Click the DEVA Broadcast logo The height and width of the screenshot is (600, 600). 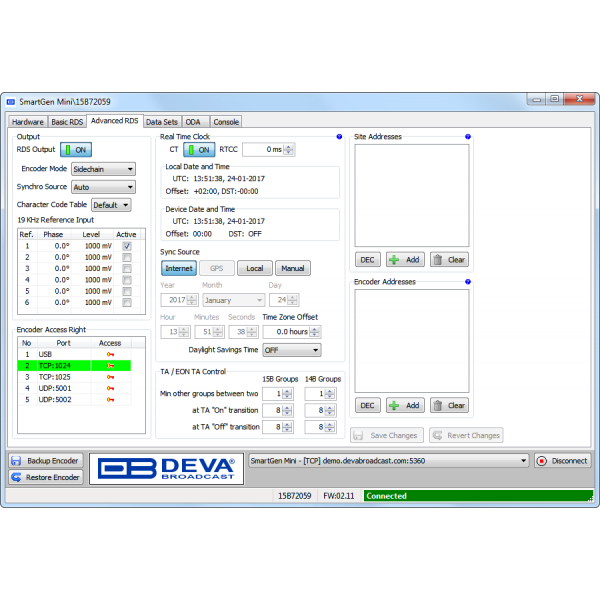point(166,469)
